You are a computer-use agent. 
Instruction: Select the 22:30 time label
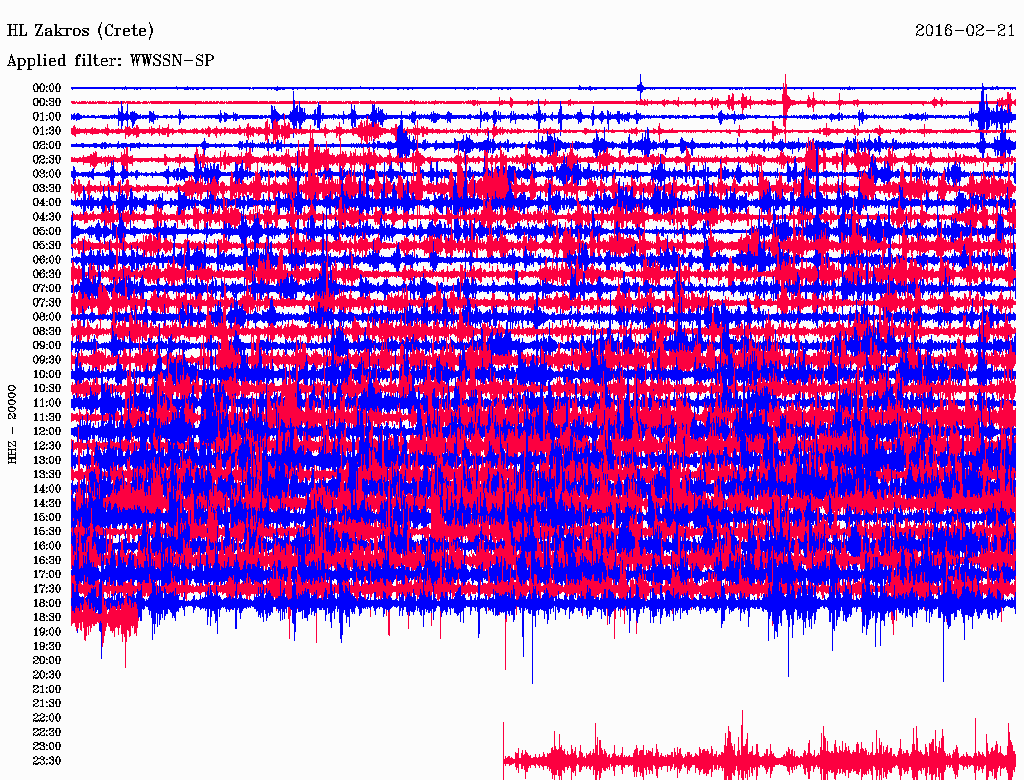[47, 732]
